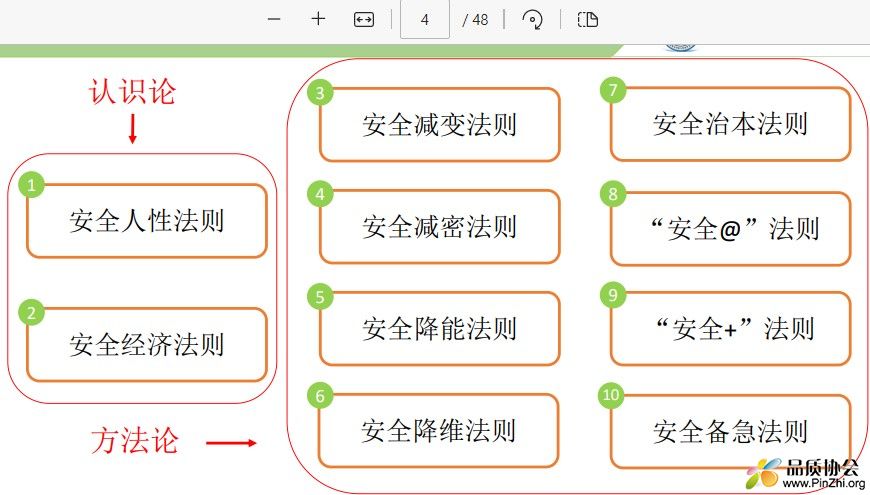Click the box 安全降能法则
870x495 pixels.
(x=439, y=329)
